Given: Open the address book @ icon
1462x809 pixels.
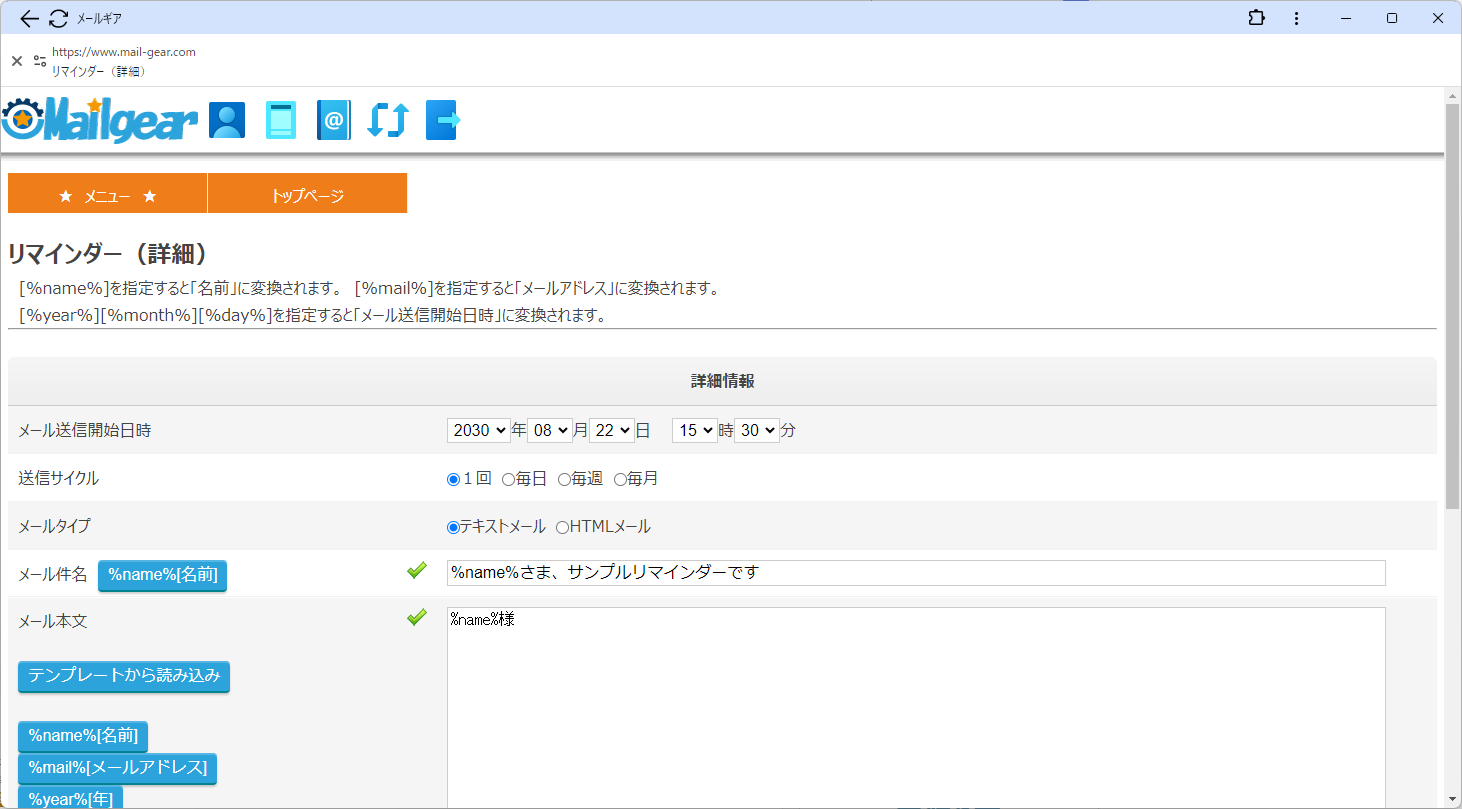Looking at the screenshot, I should point(334,120).
